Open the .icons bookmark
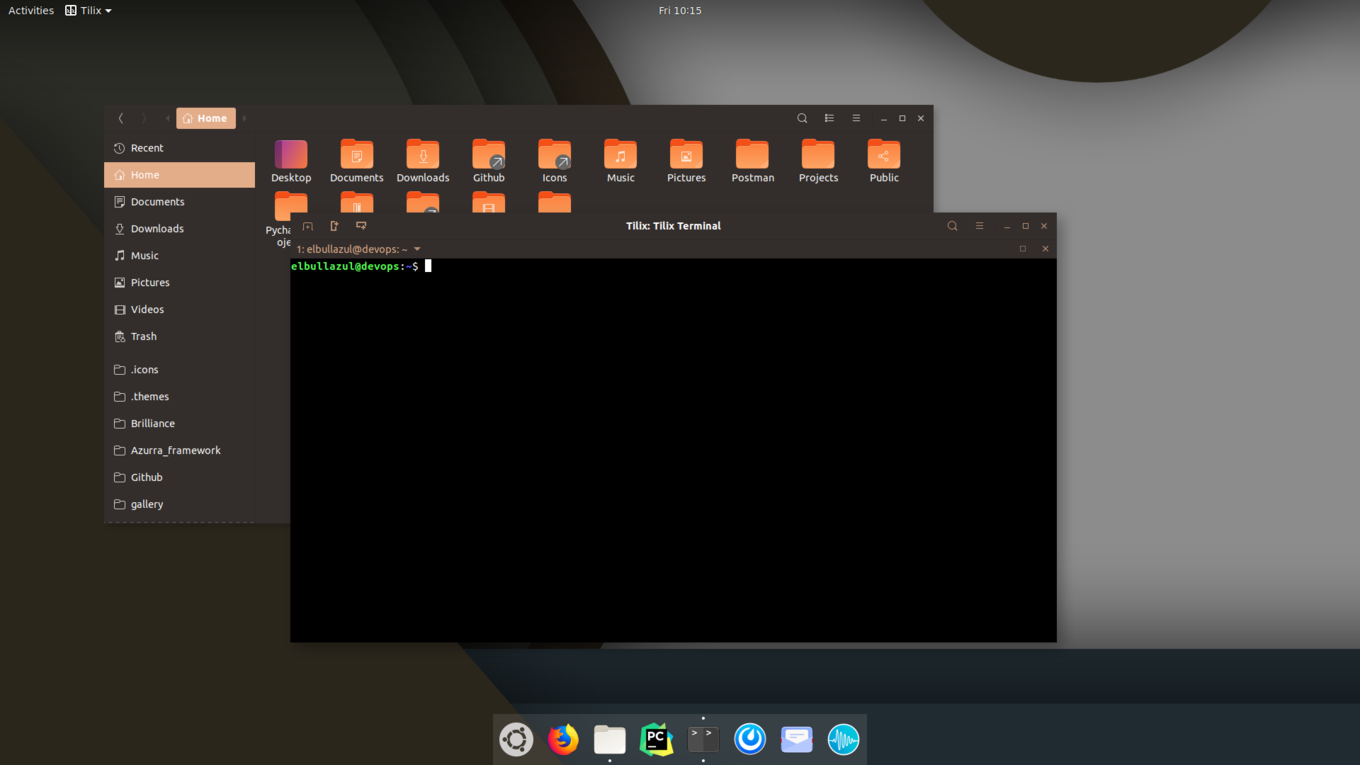 point(179,370)
